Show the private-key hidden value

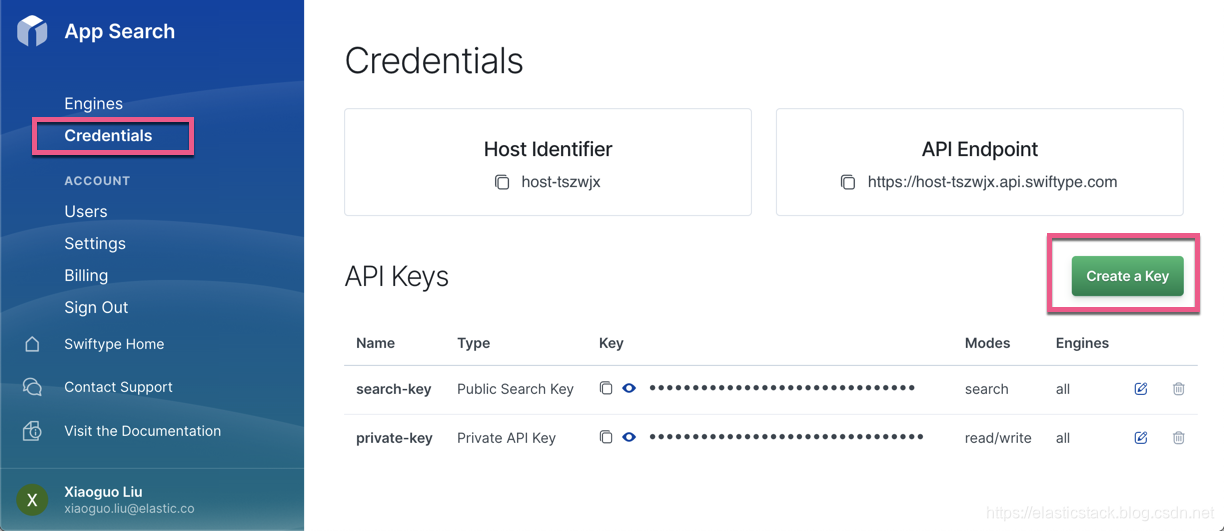[x=629, y=437]
